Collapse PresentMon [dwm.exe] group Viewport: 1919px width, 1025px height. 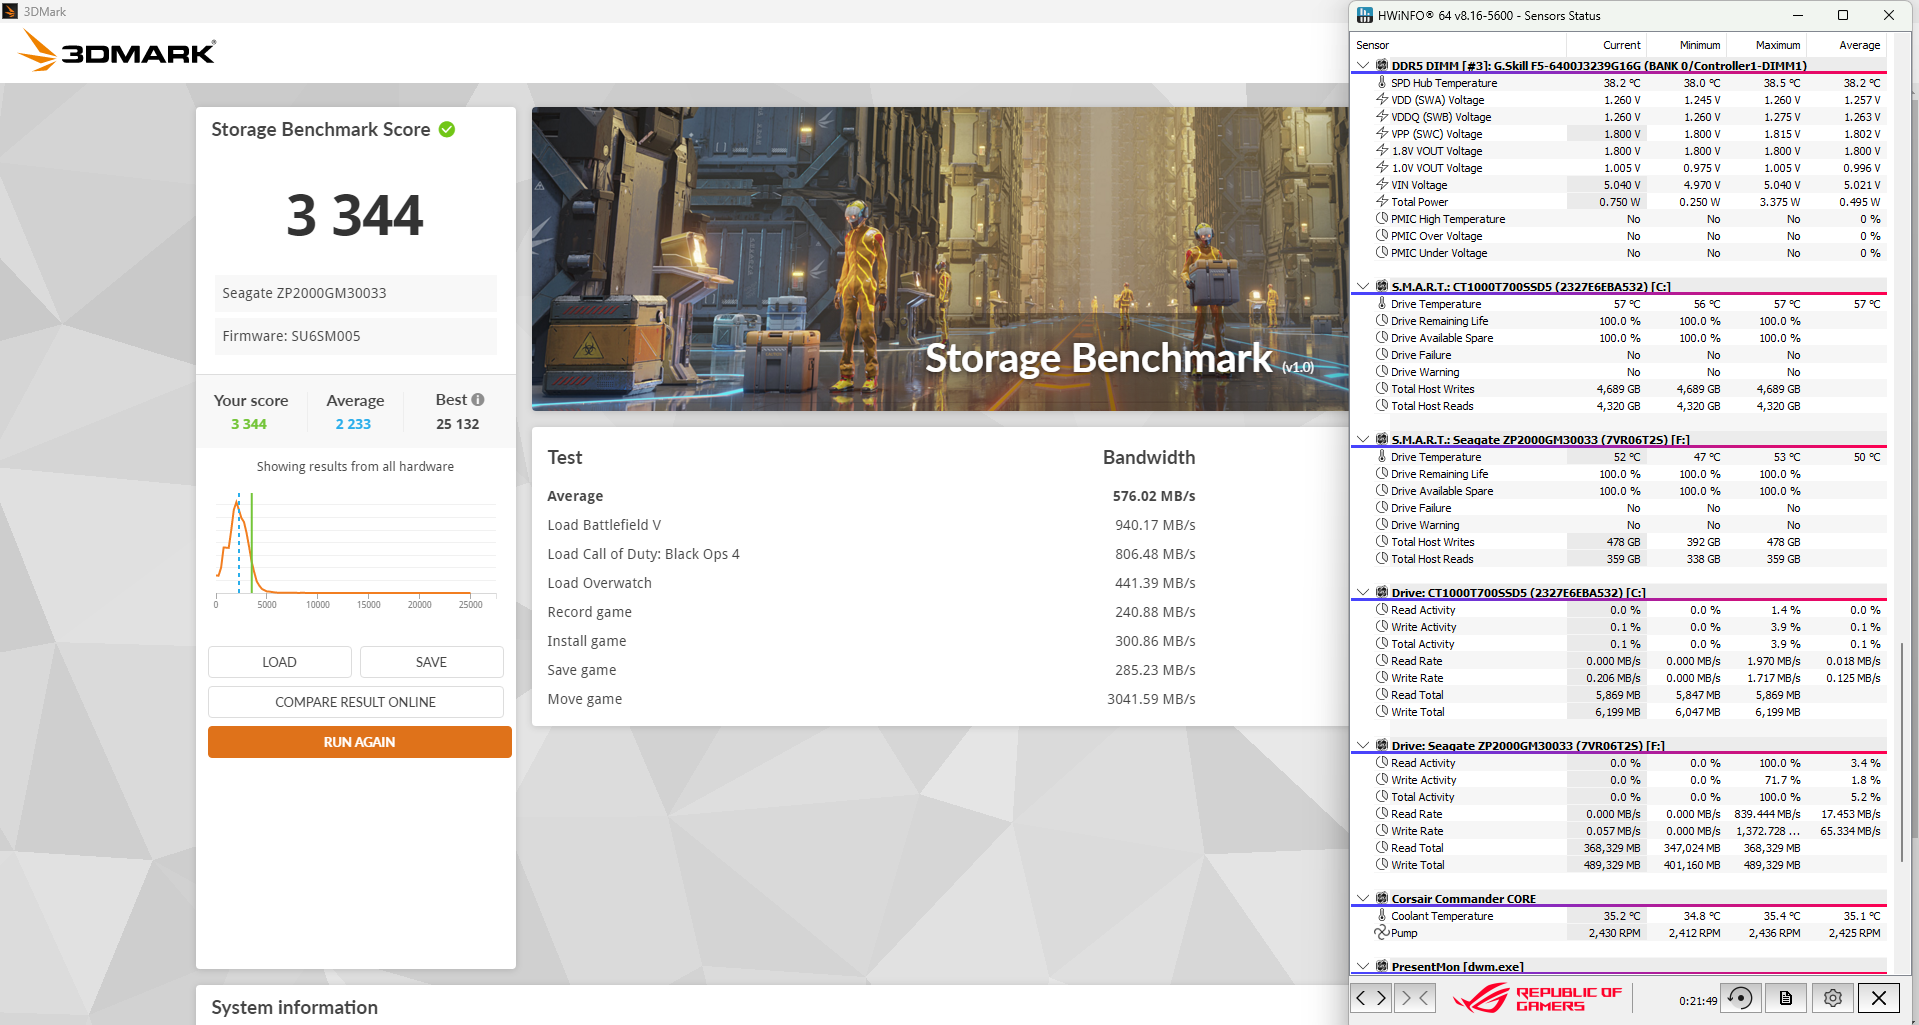click(1362, 967)
